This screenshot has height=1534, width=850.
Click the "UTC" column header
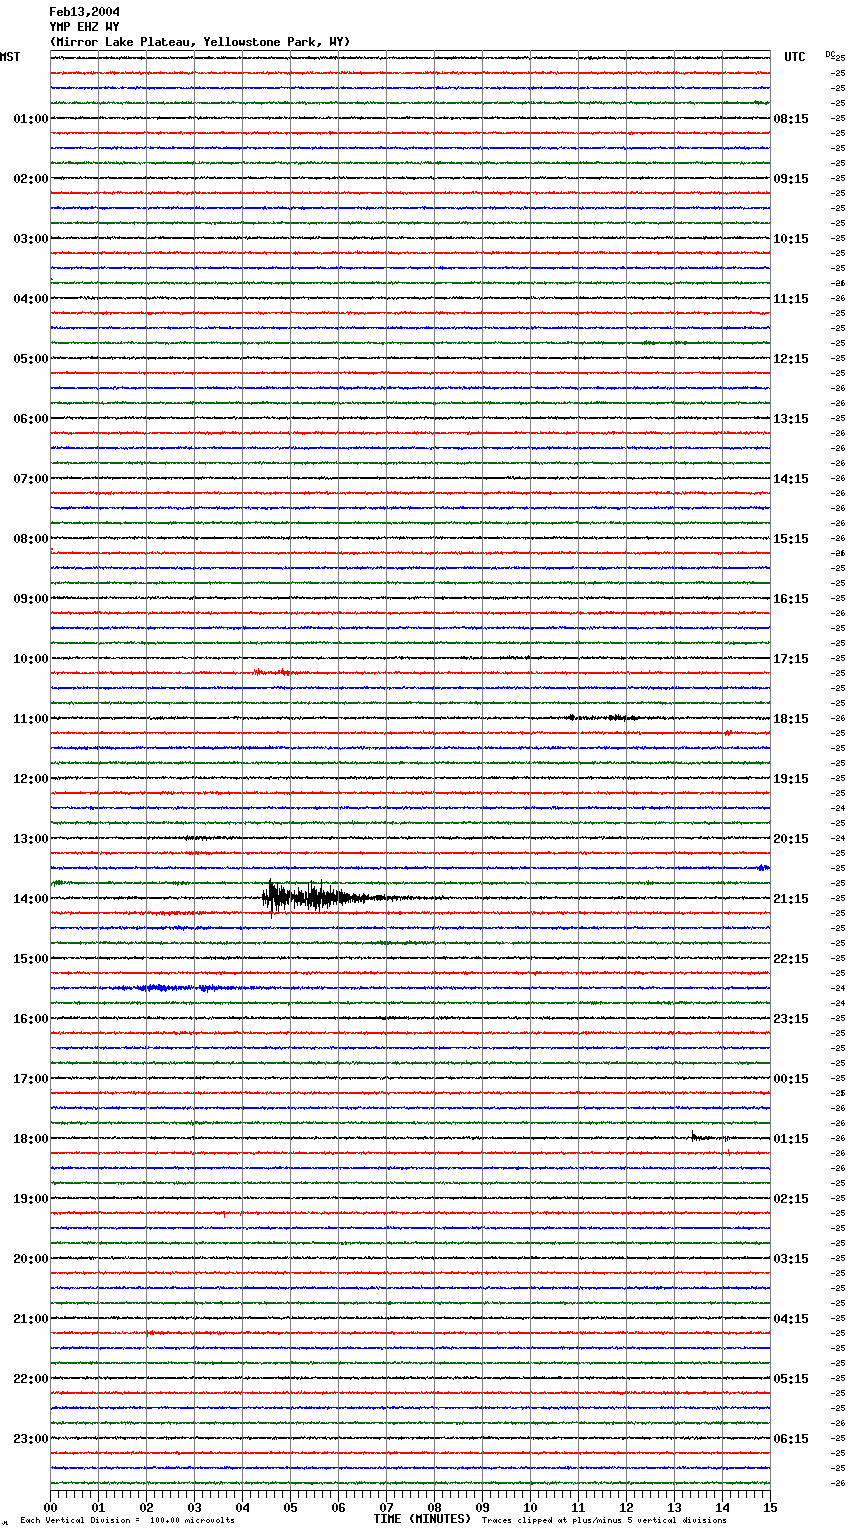[x=795, y=57]
